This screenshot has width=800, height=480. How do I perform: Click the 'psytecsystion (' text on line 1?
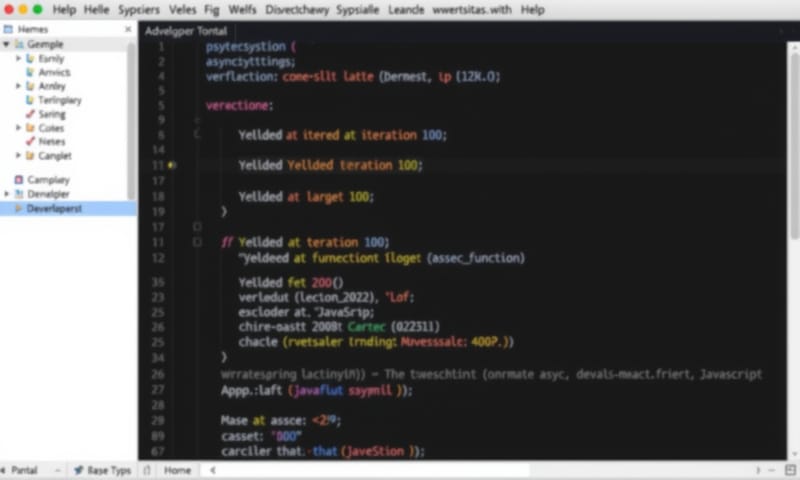pyautogui.click(x=251, y=46)
